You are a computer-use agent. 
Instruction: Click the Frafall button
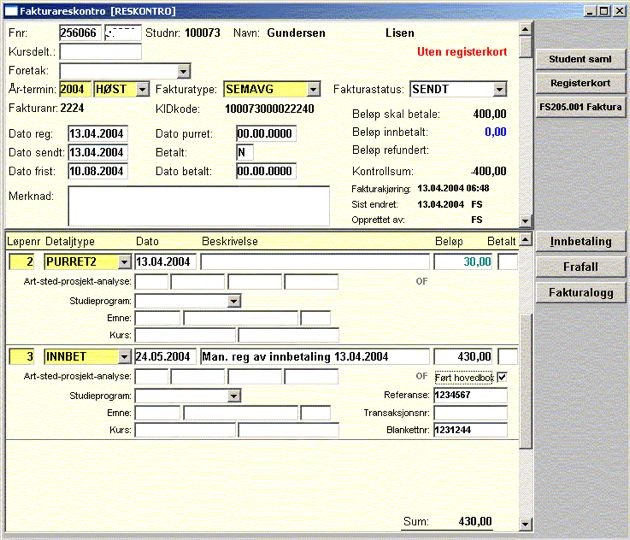(580, 267)
